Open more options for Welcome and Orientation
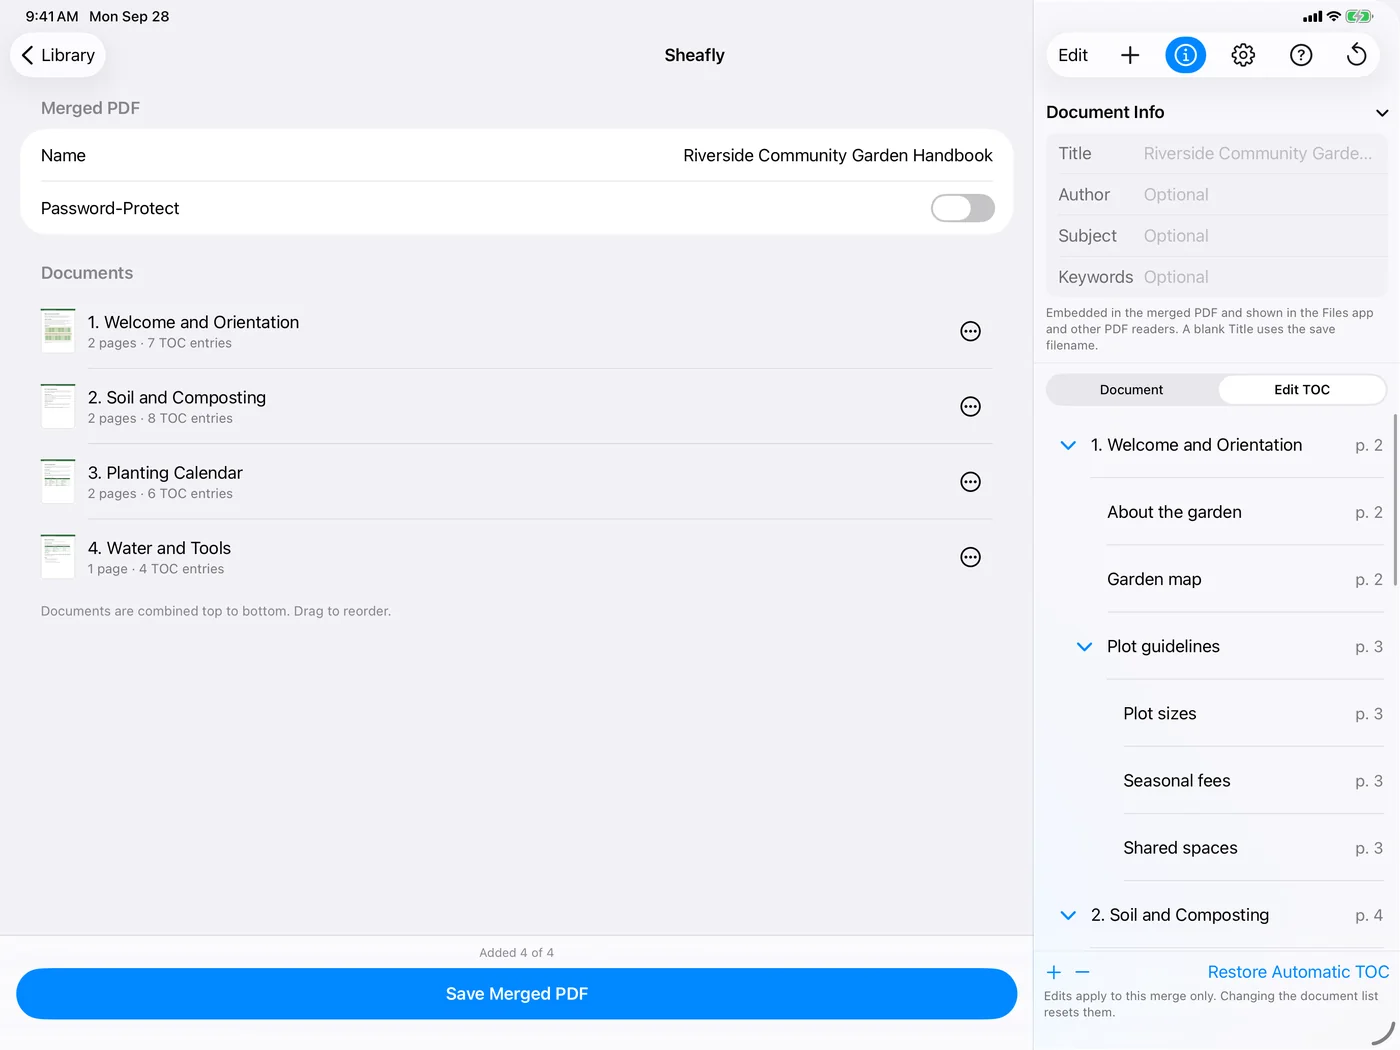This screenshot has height=1050, width=1400. point(970,331)
